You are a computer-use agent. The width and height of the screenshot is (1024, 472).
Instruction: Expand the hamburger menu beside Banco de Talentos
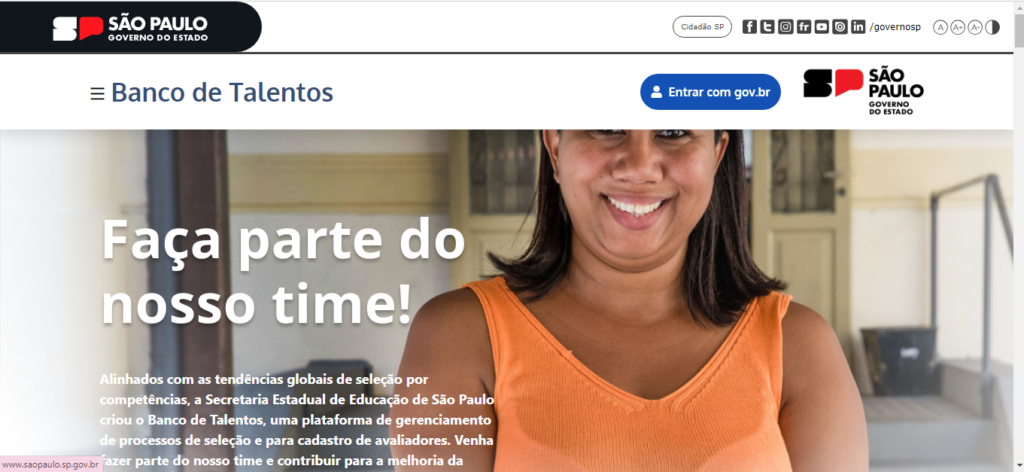[x=97, y=94]
